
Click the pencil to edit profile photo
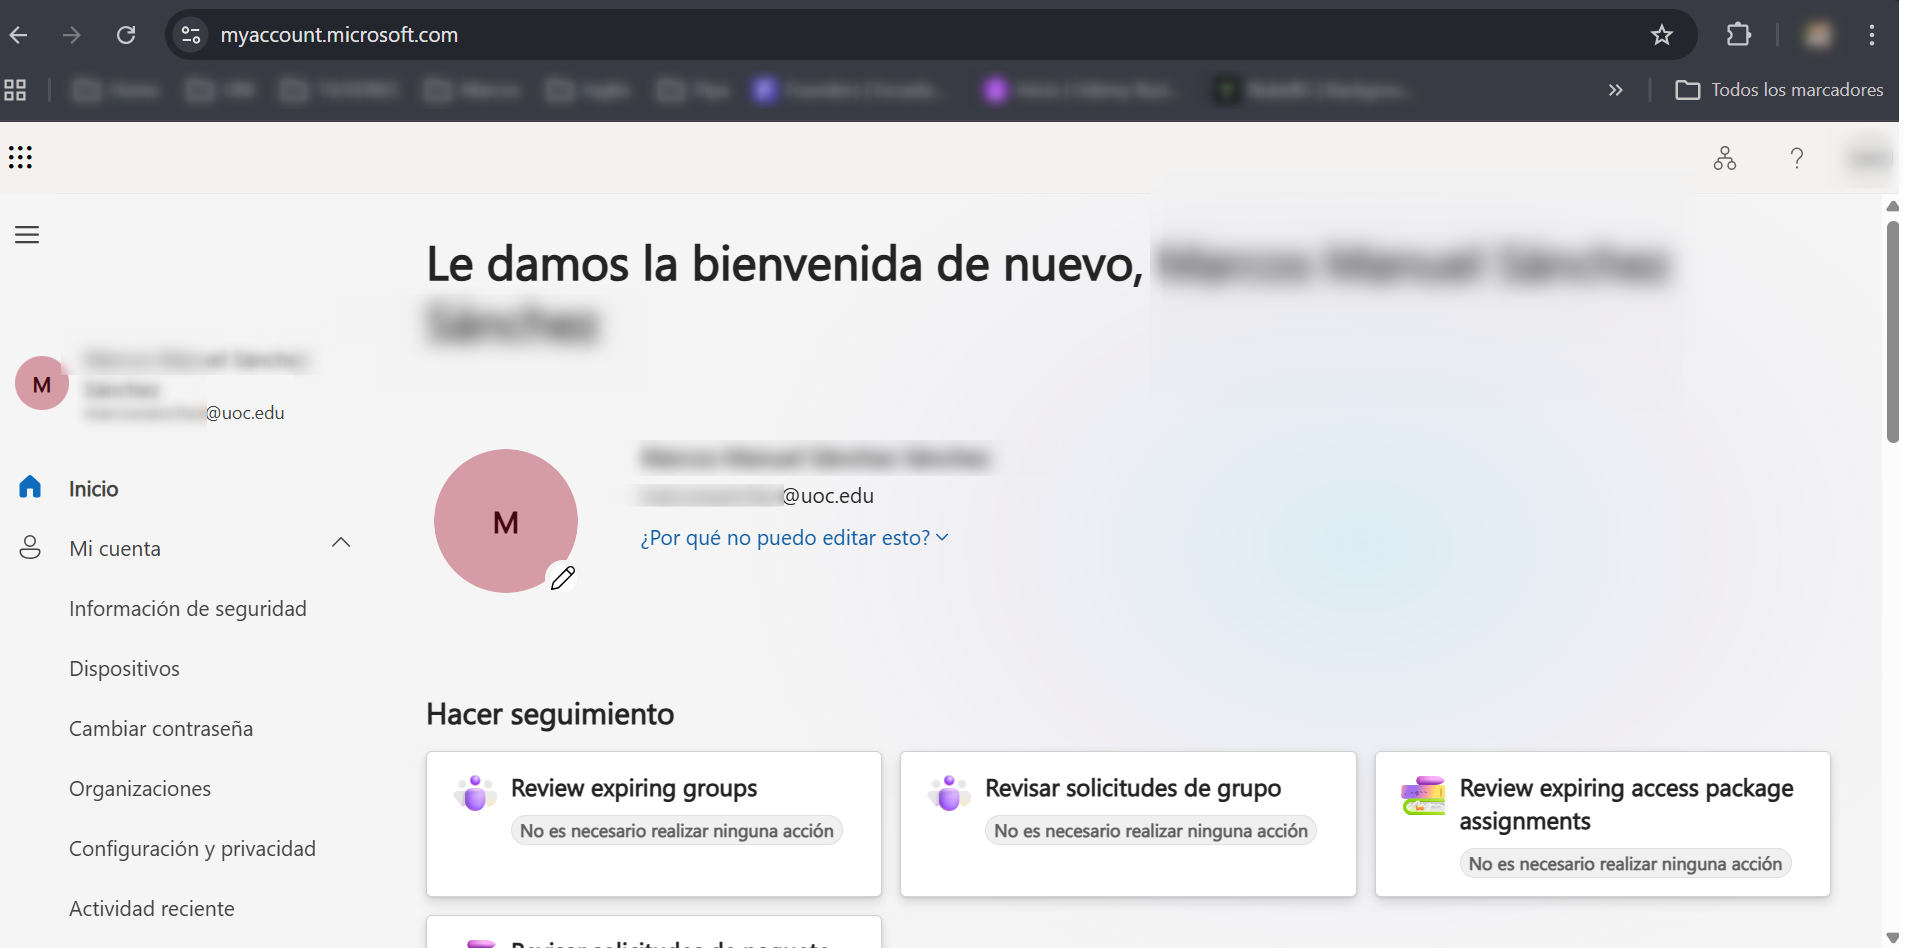click(563, 577)
